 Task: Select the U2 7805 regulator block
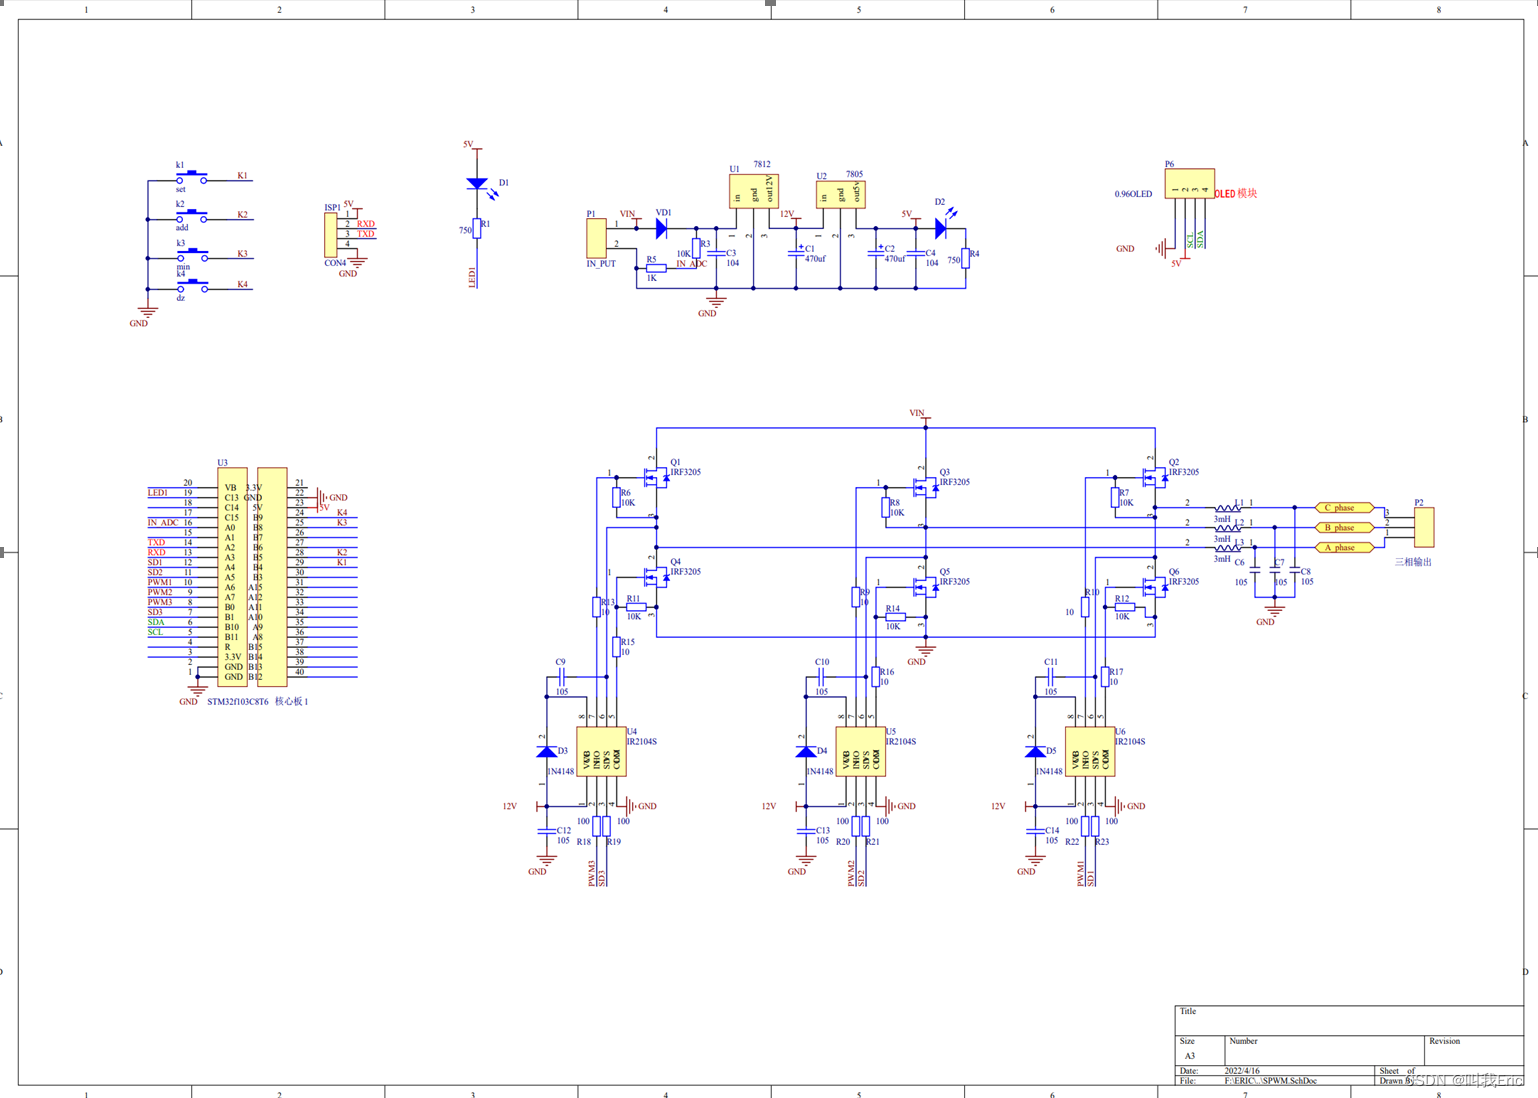click(840, 193)
